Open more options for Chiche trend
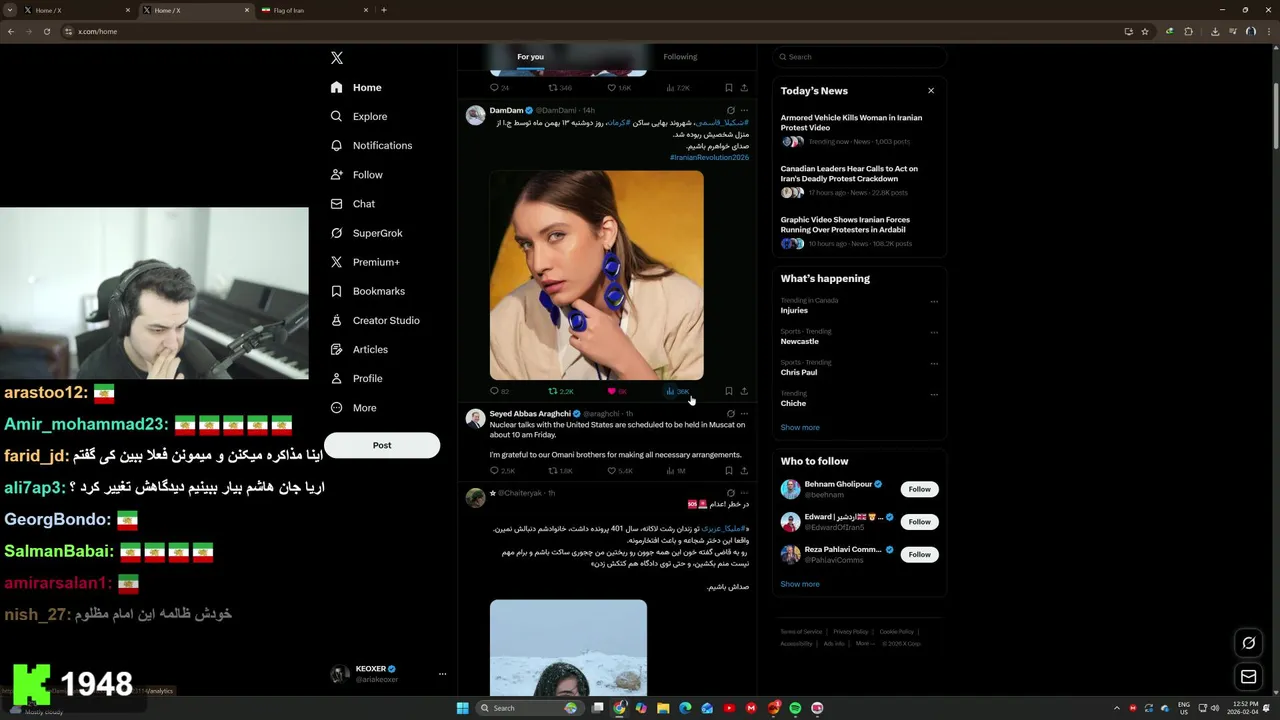Screen dimensions: 1280x720 tap(934, 394)
